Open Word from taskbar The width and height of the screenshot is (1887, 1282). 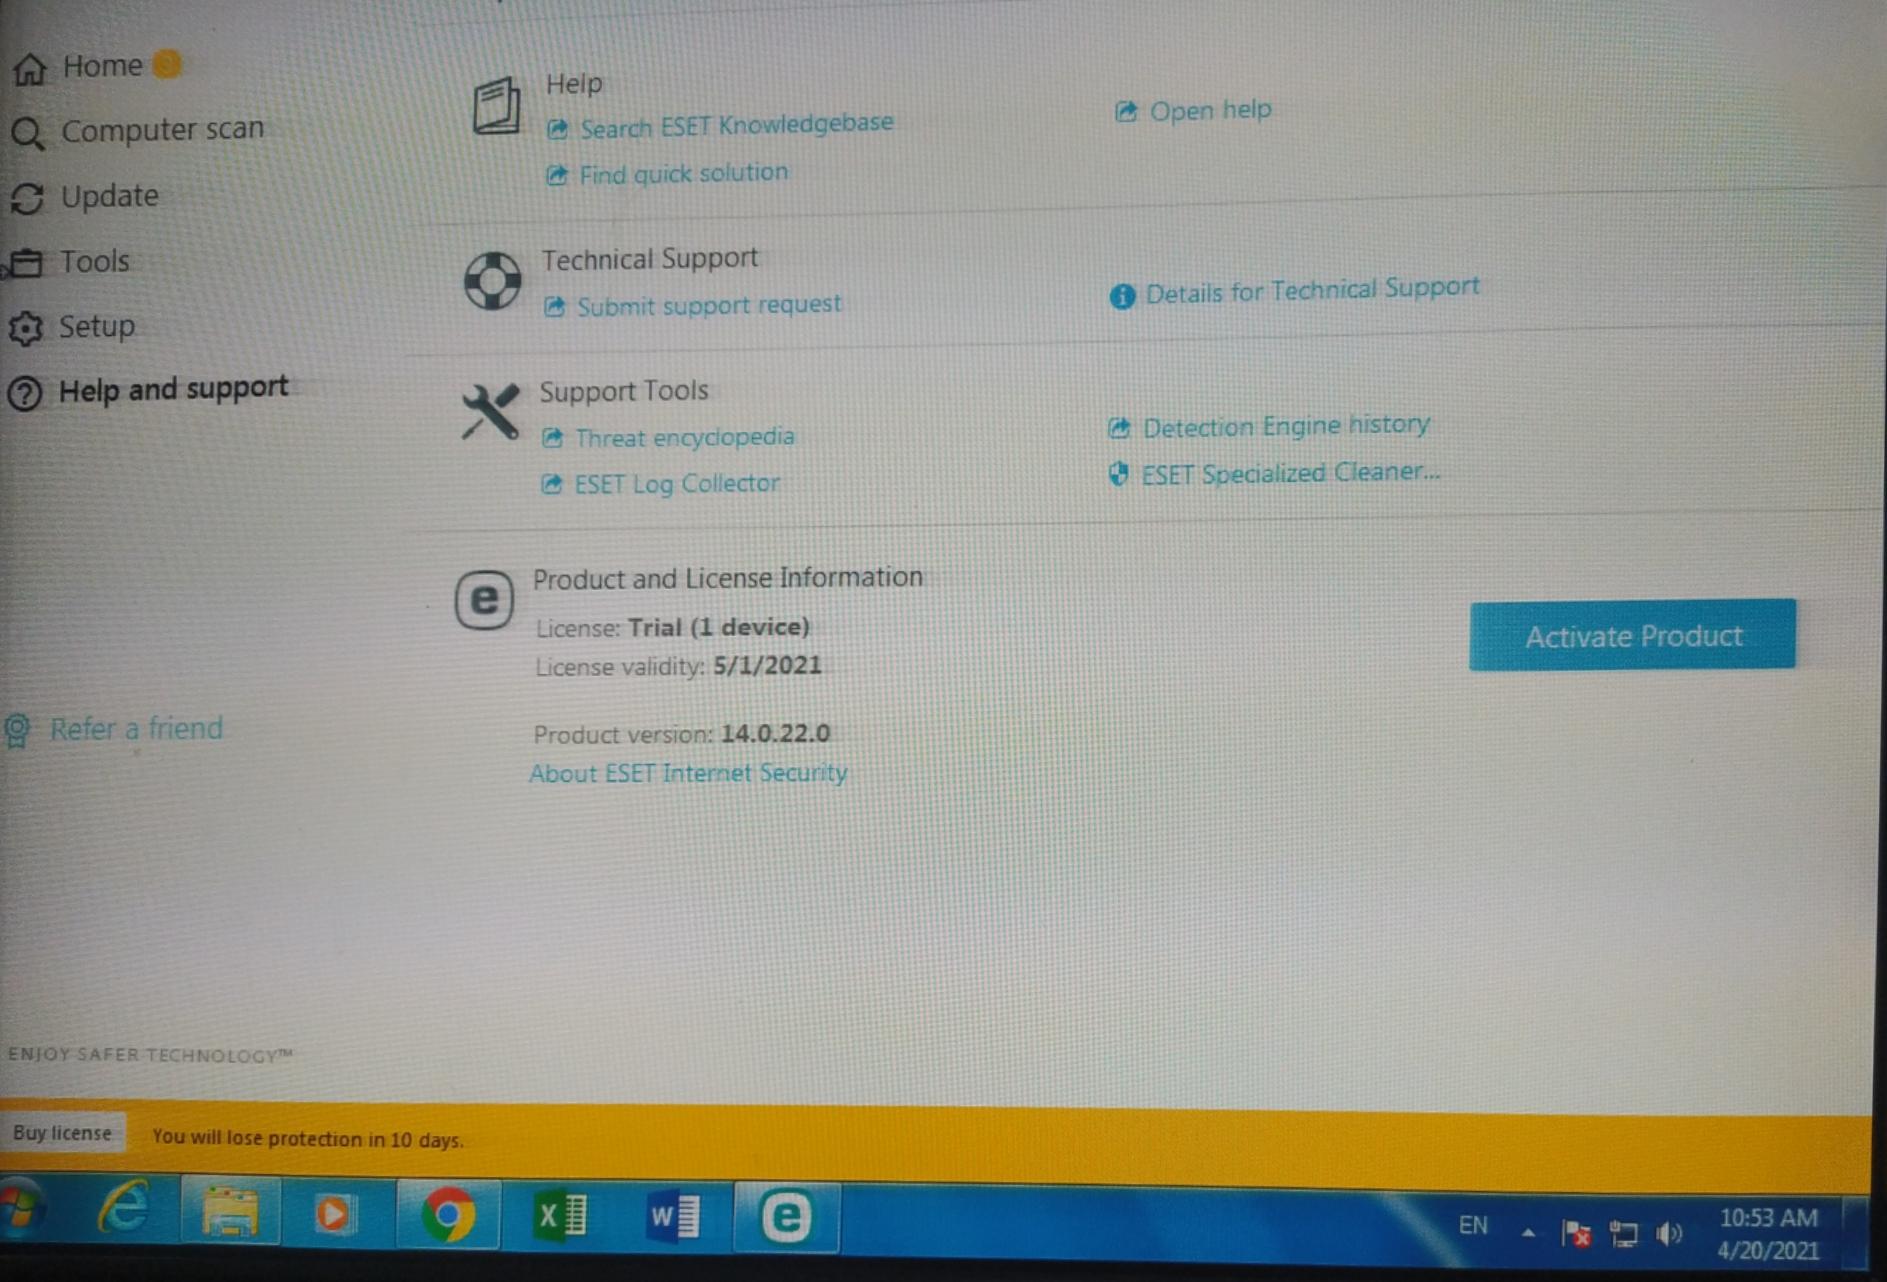673,1217
